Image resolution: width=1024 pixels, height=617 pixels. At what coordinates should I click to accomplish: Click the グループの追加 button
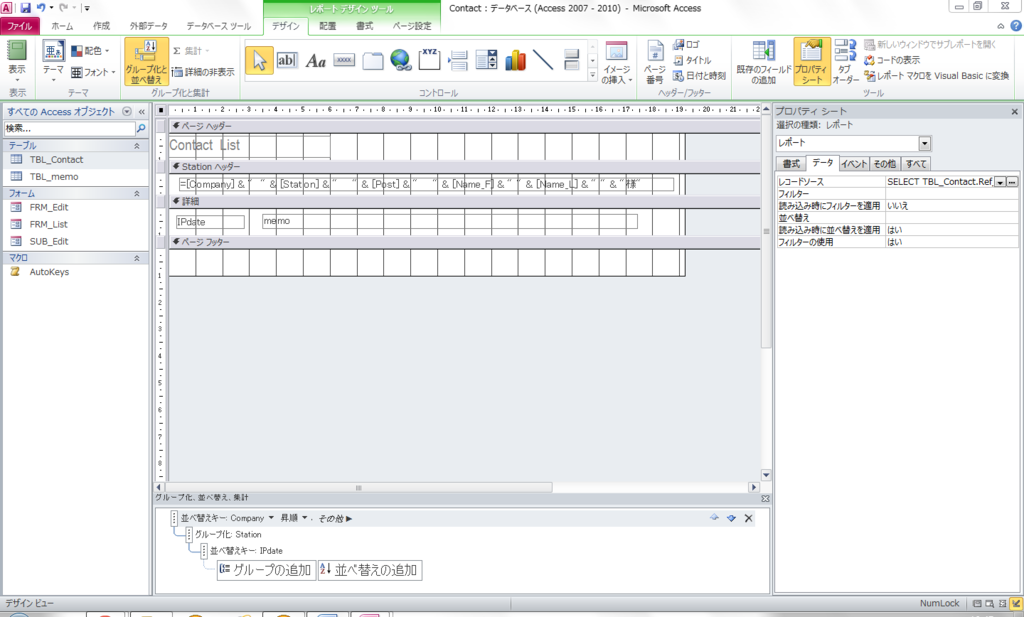[x=264, y=569]
